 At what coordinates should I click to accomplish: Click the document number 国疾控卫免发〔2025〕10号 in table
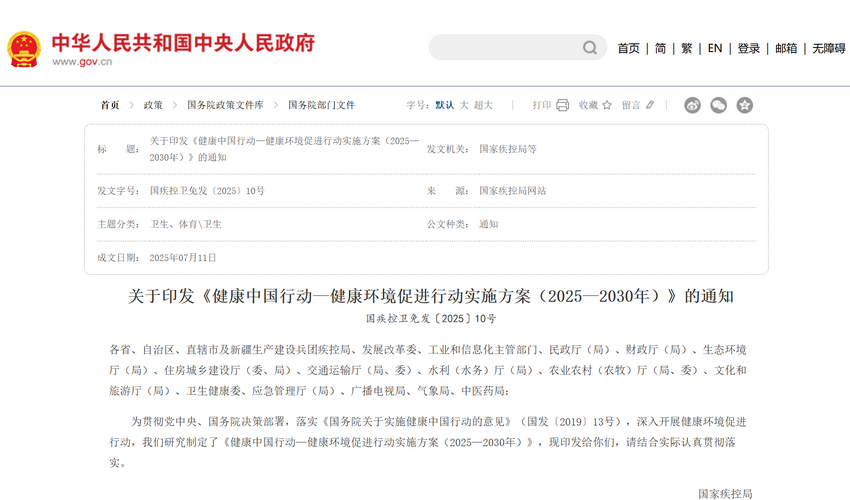pyautogui.click(x=207, y=191)
